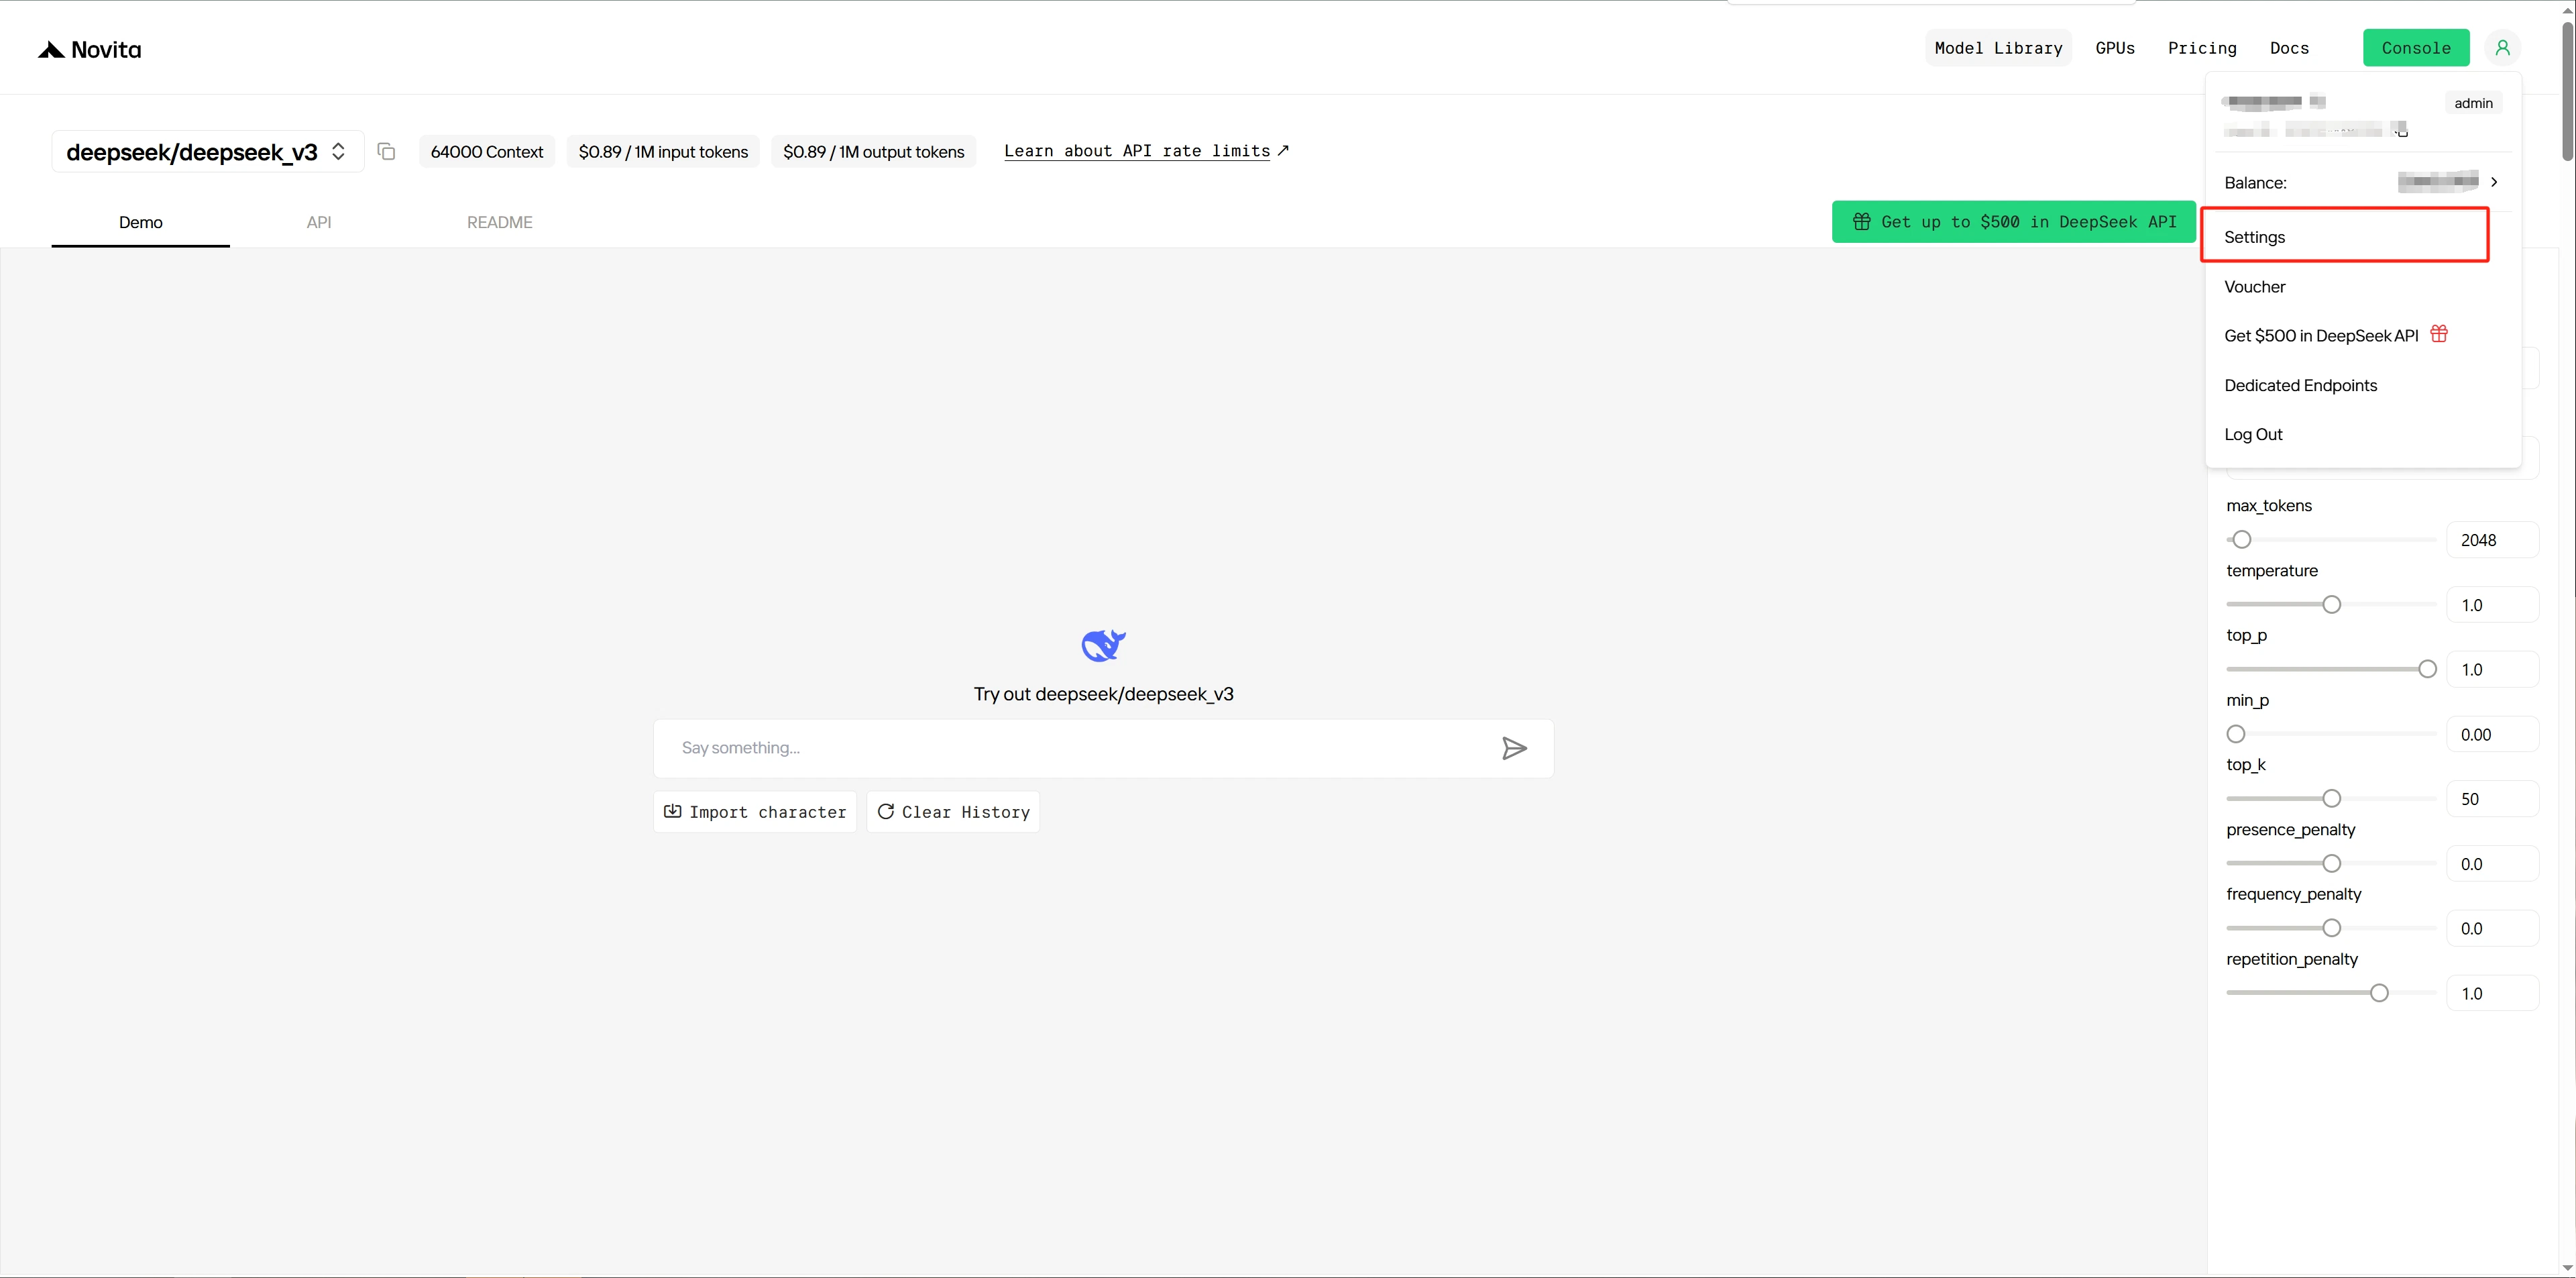Screen dimensions: 2576x1278
Task: Click the admin role badge
Action: pos(2473,103)
